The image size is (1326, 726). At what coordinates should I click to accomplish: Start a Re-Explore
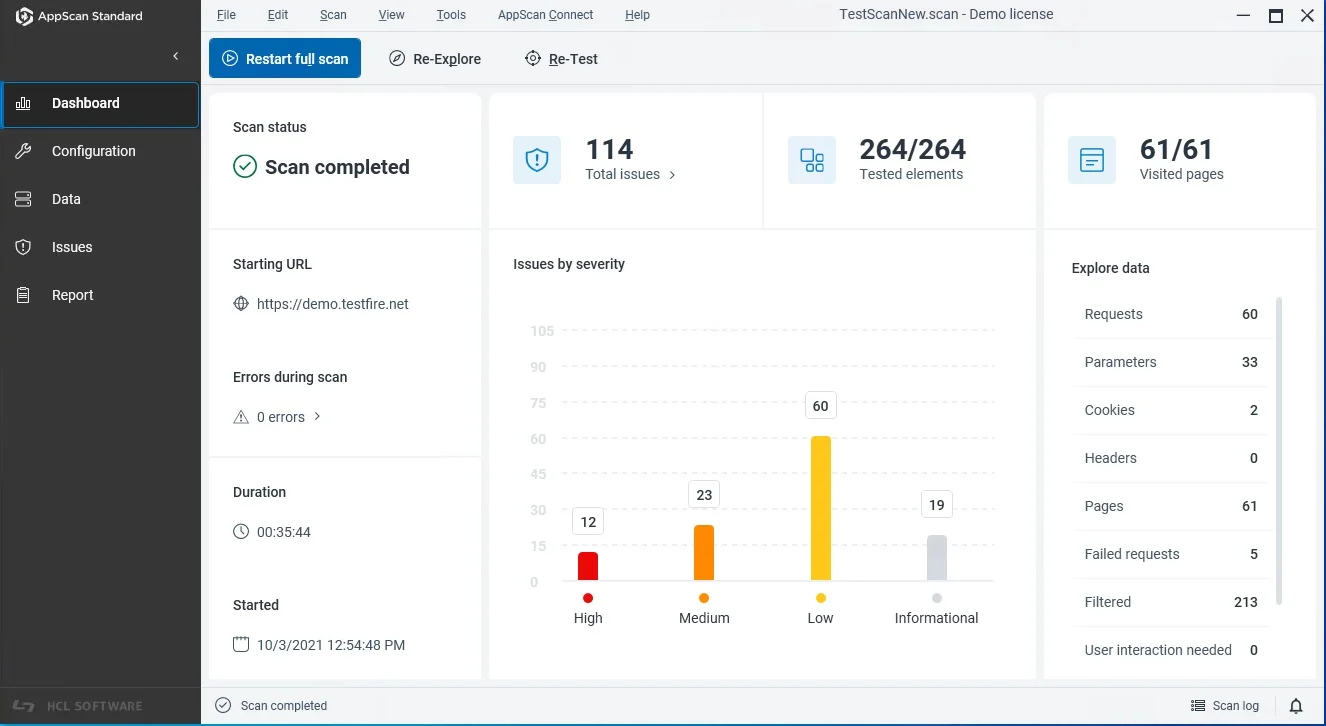click(435, 59)
